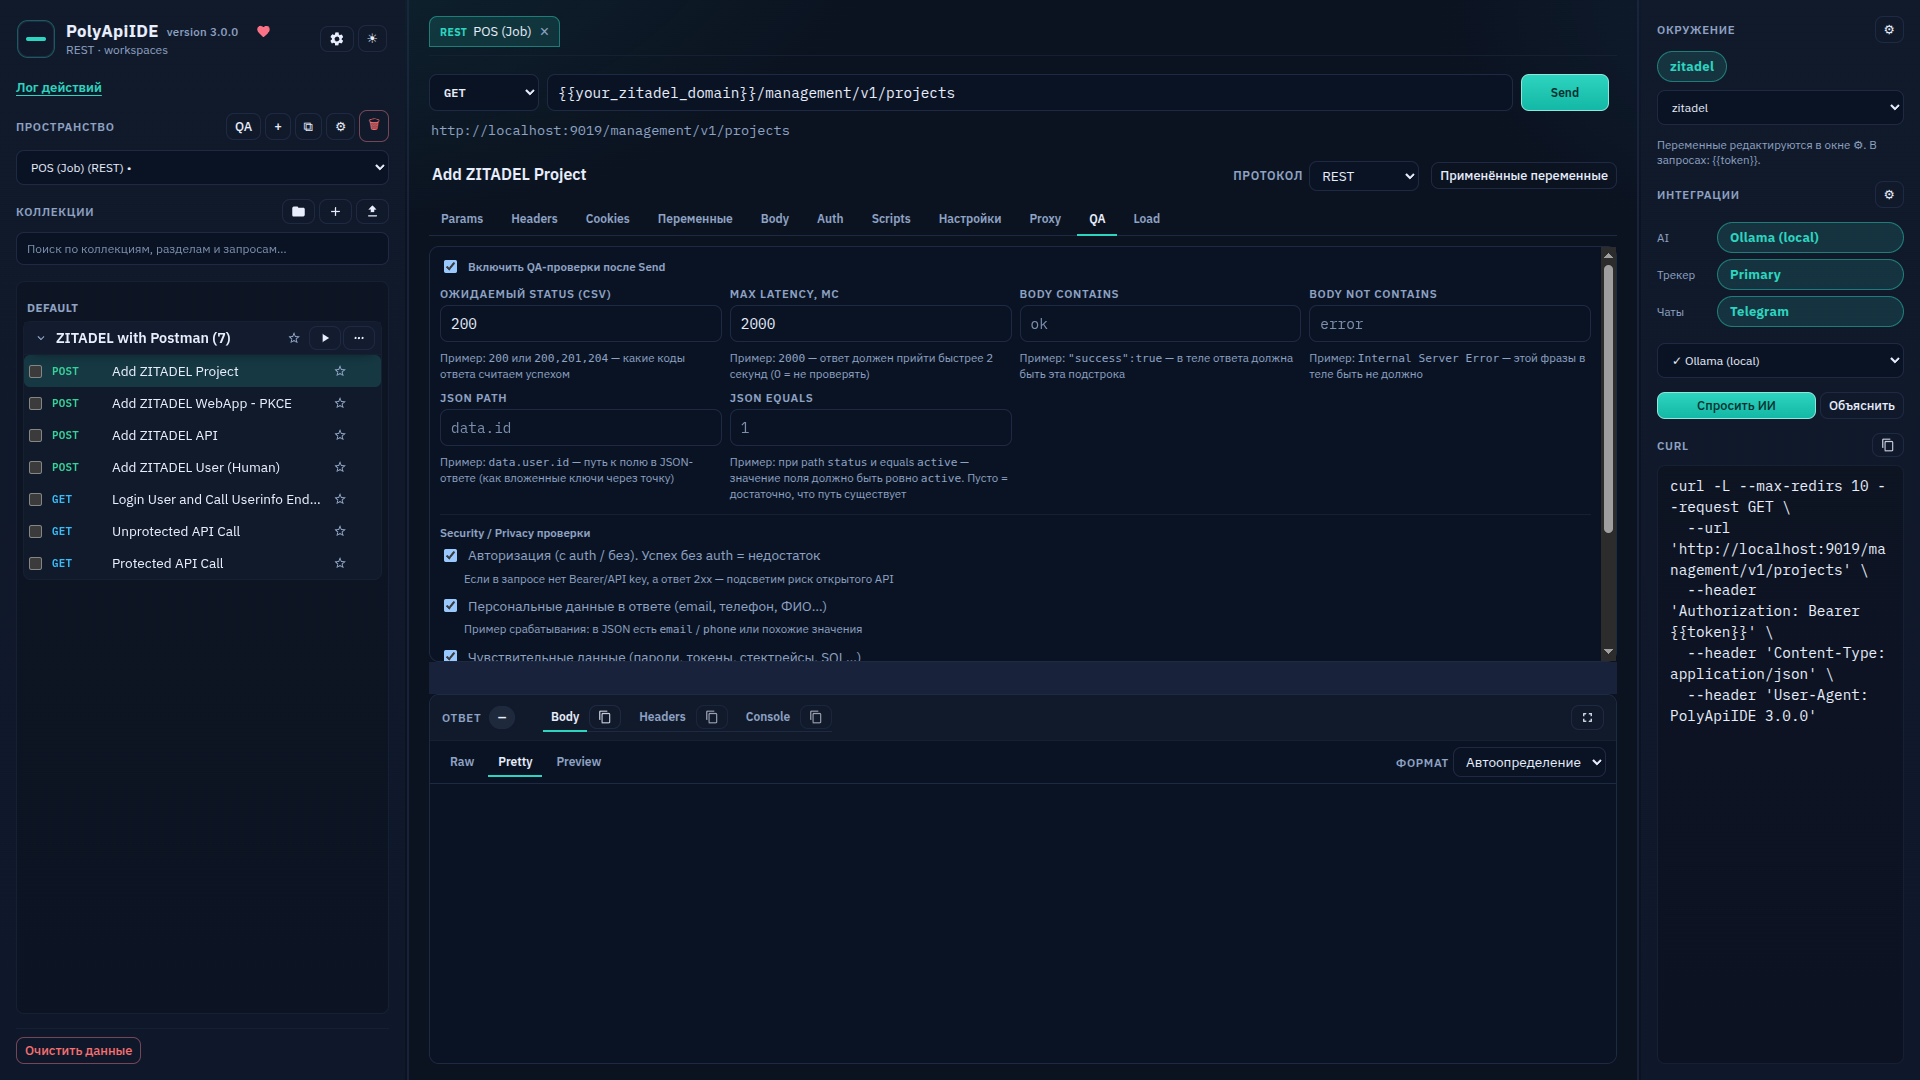
Task: Open the integrations settings gear
Action: [x=1889, y=195]
